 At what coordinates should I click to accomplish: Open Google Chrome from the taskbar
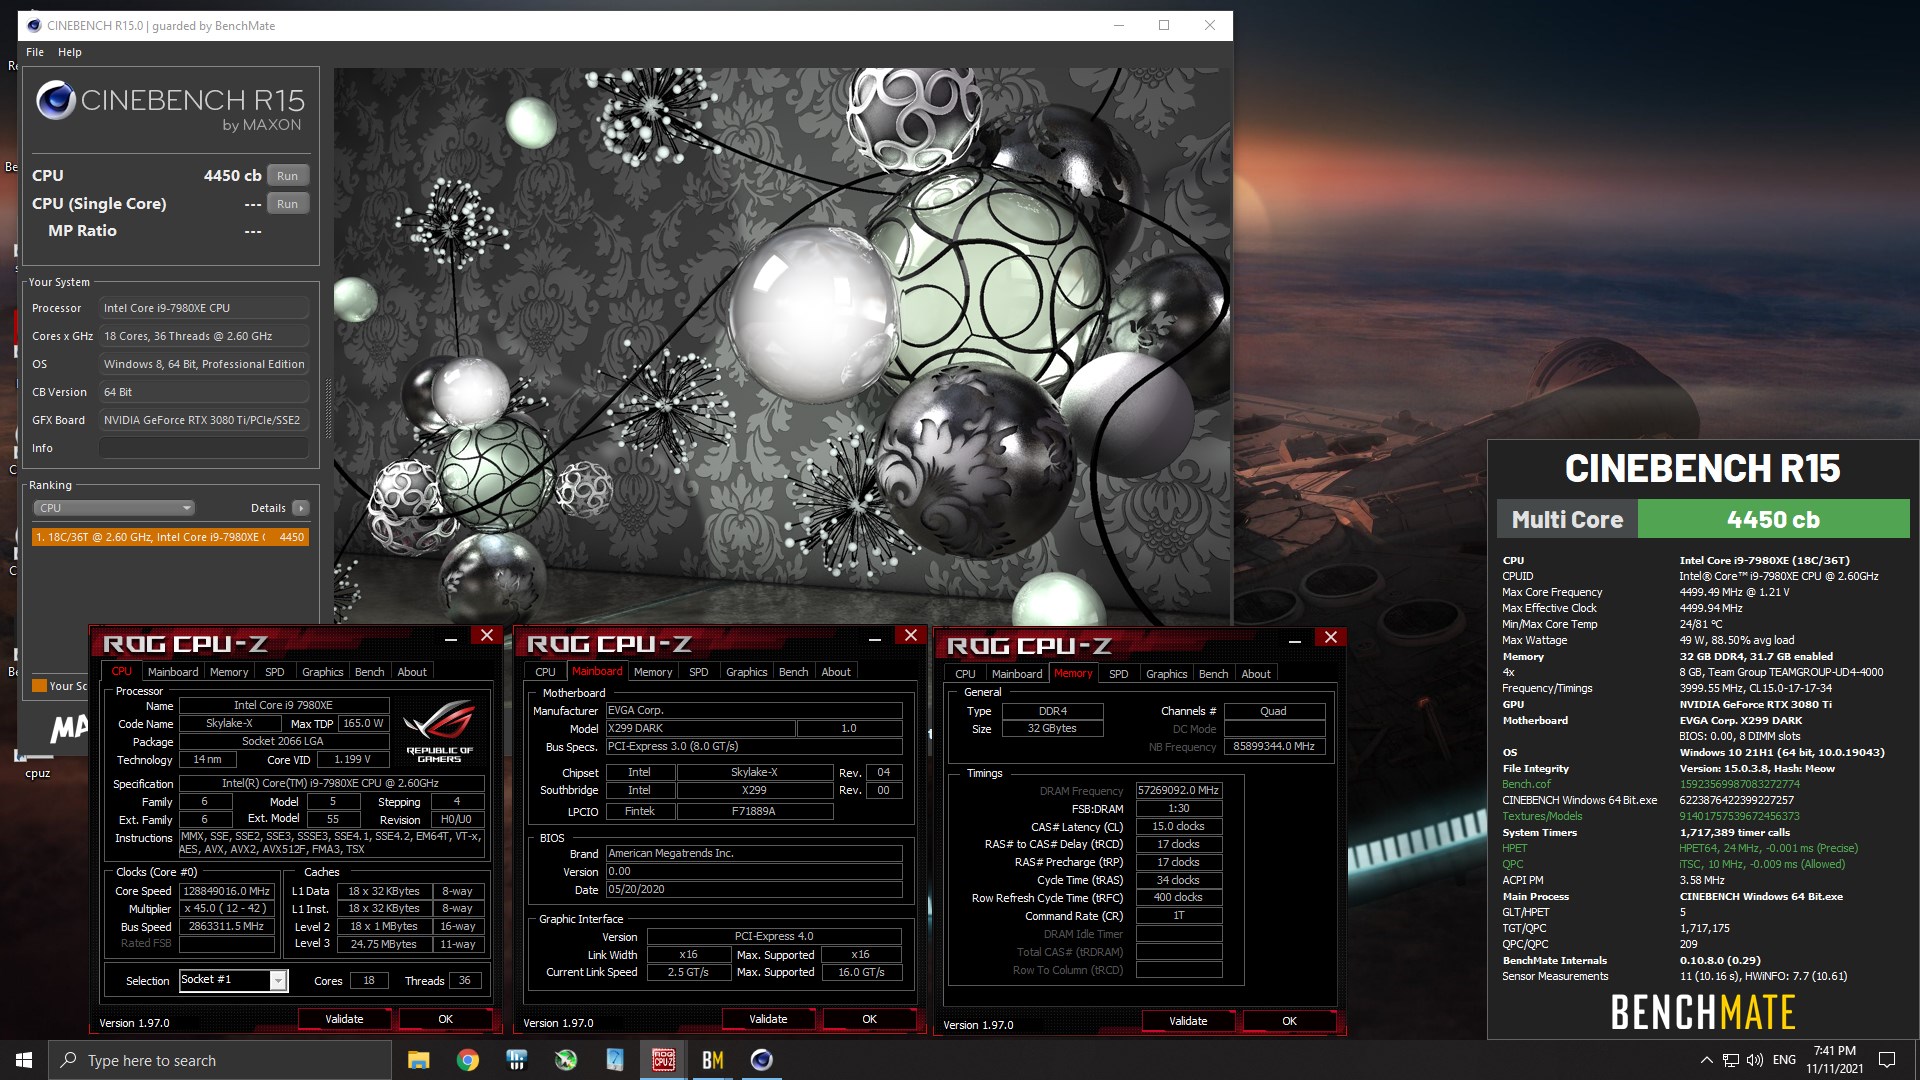pyautogui.click(x=467, y=1060)
